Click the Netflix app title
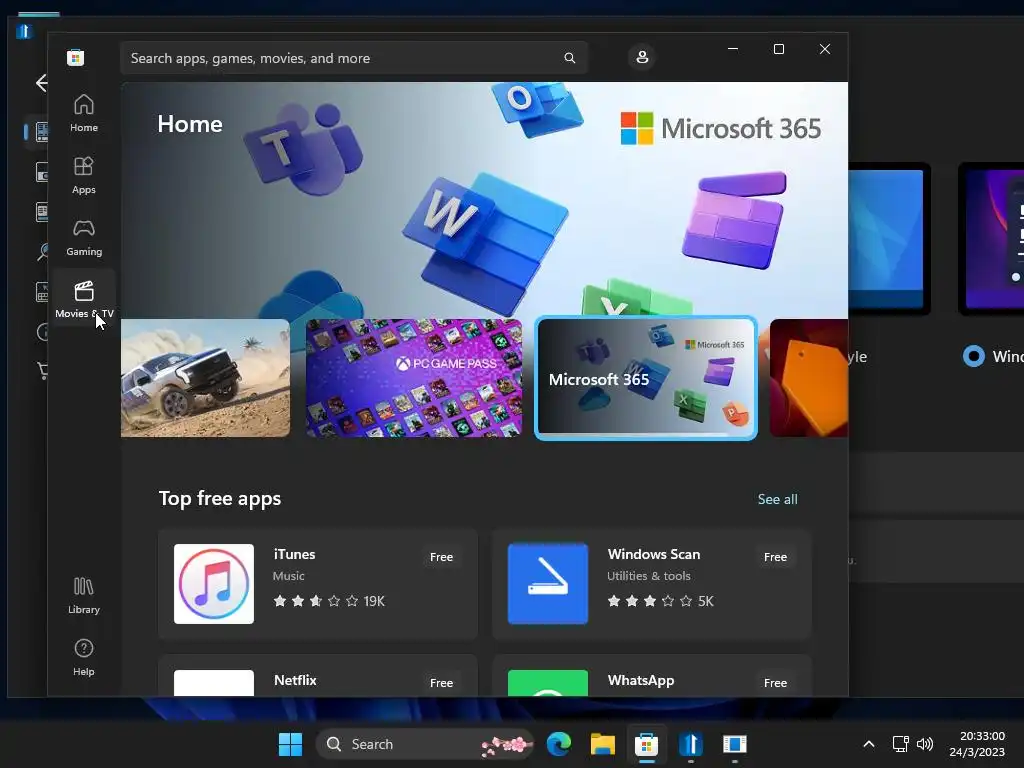 tap(295, 680)
